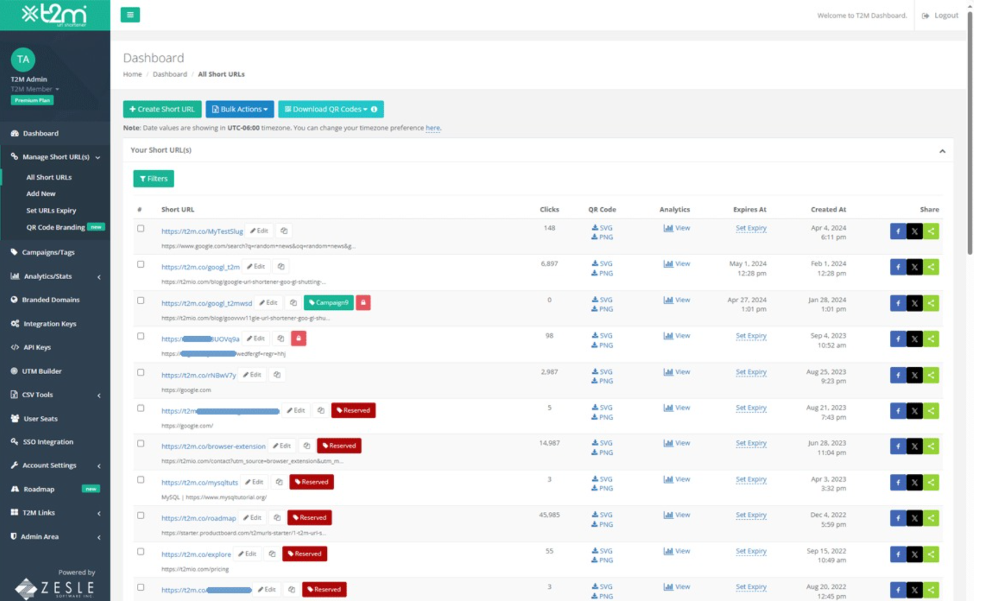This screenshot has height=601, width=990.
Task: Open the Bulk Actions dropdown
Action: [239, 109]
